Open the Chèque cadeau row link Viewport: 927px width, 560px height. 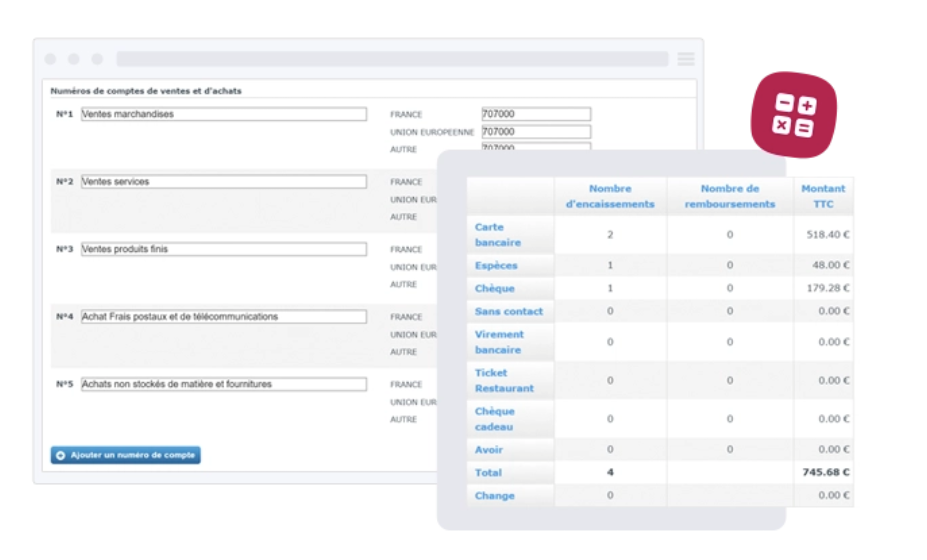pyautogui.click(x=495, y=419)
